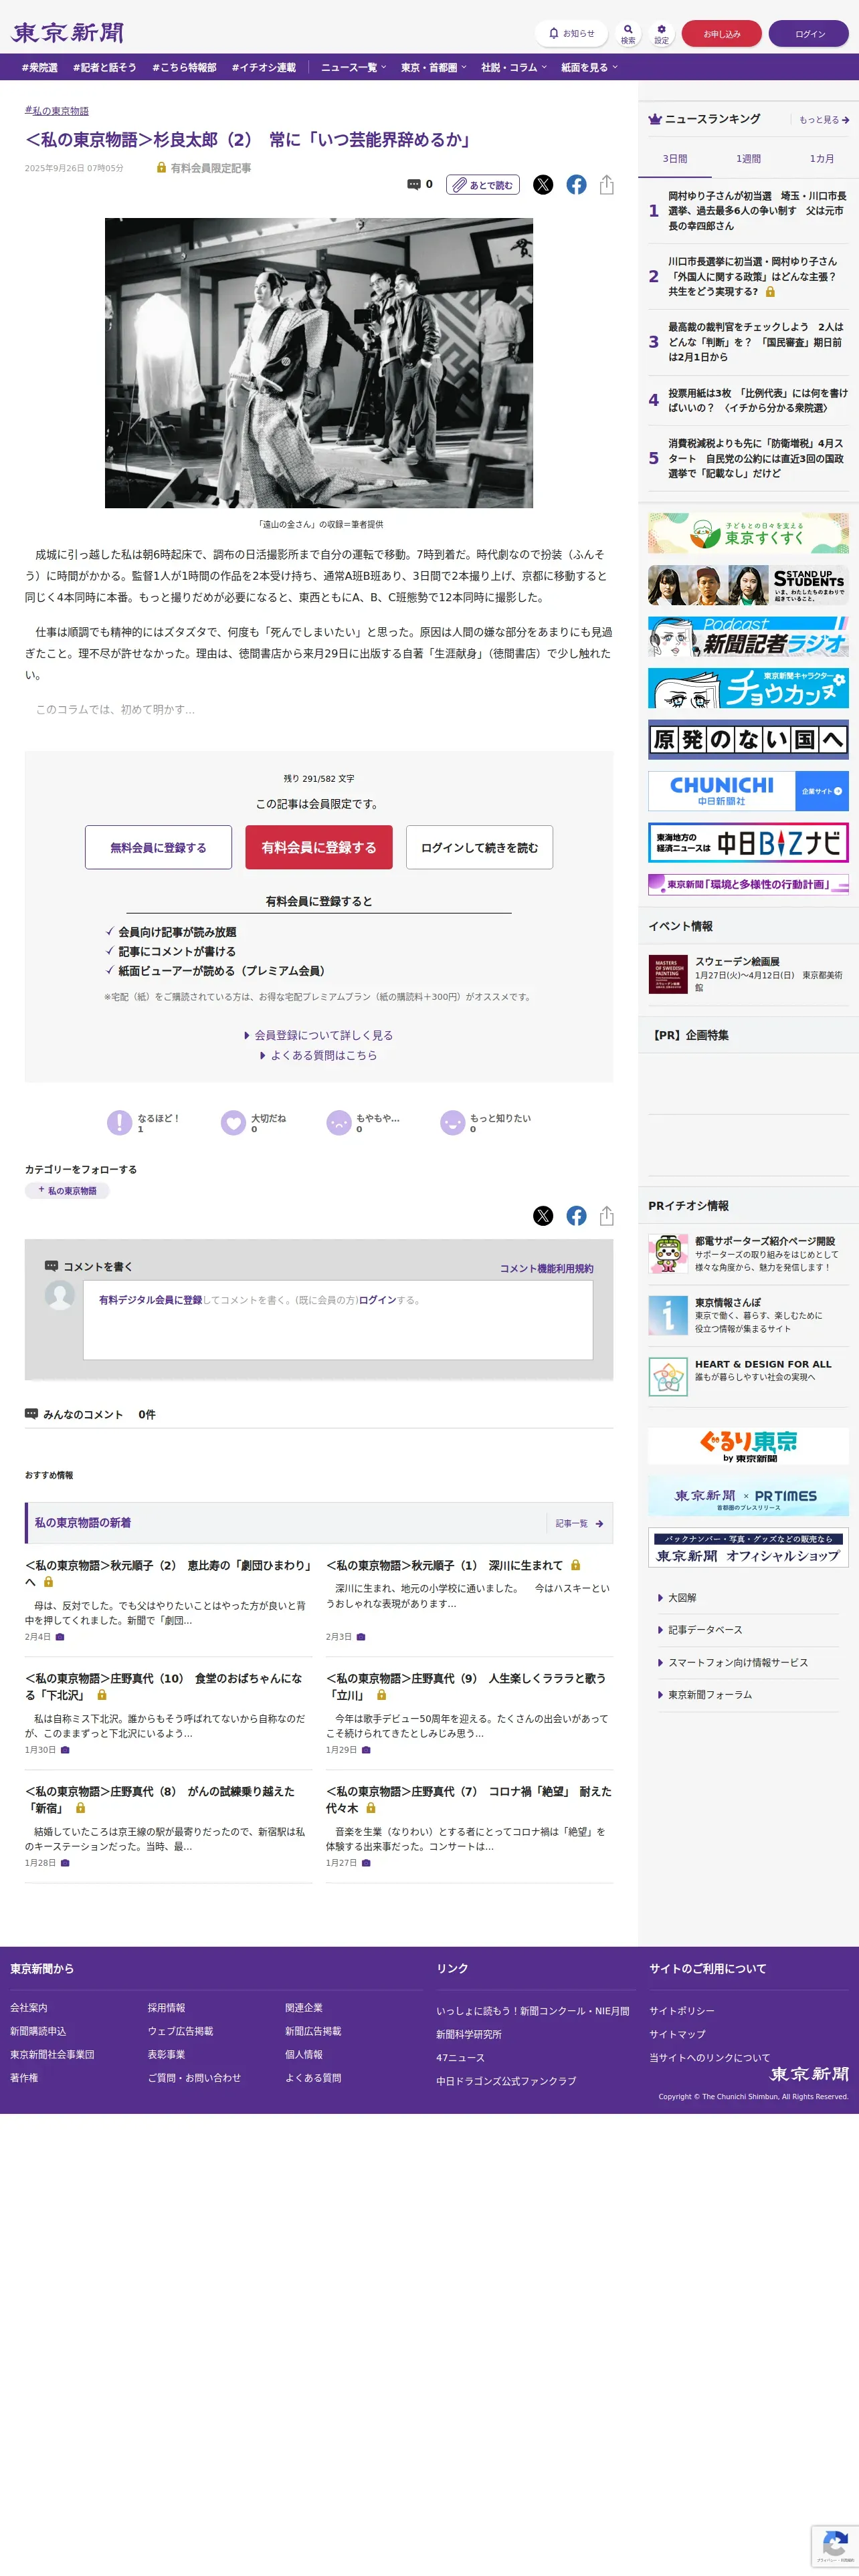Share on X using the icon under the headline
Screen dimensions: 859x2576
543,184
